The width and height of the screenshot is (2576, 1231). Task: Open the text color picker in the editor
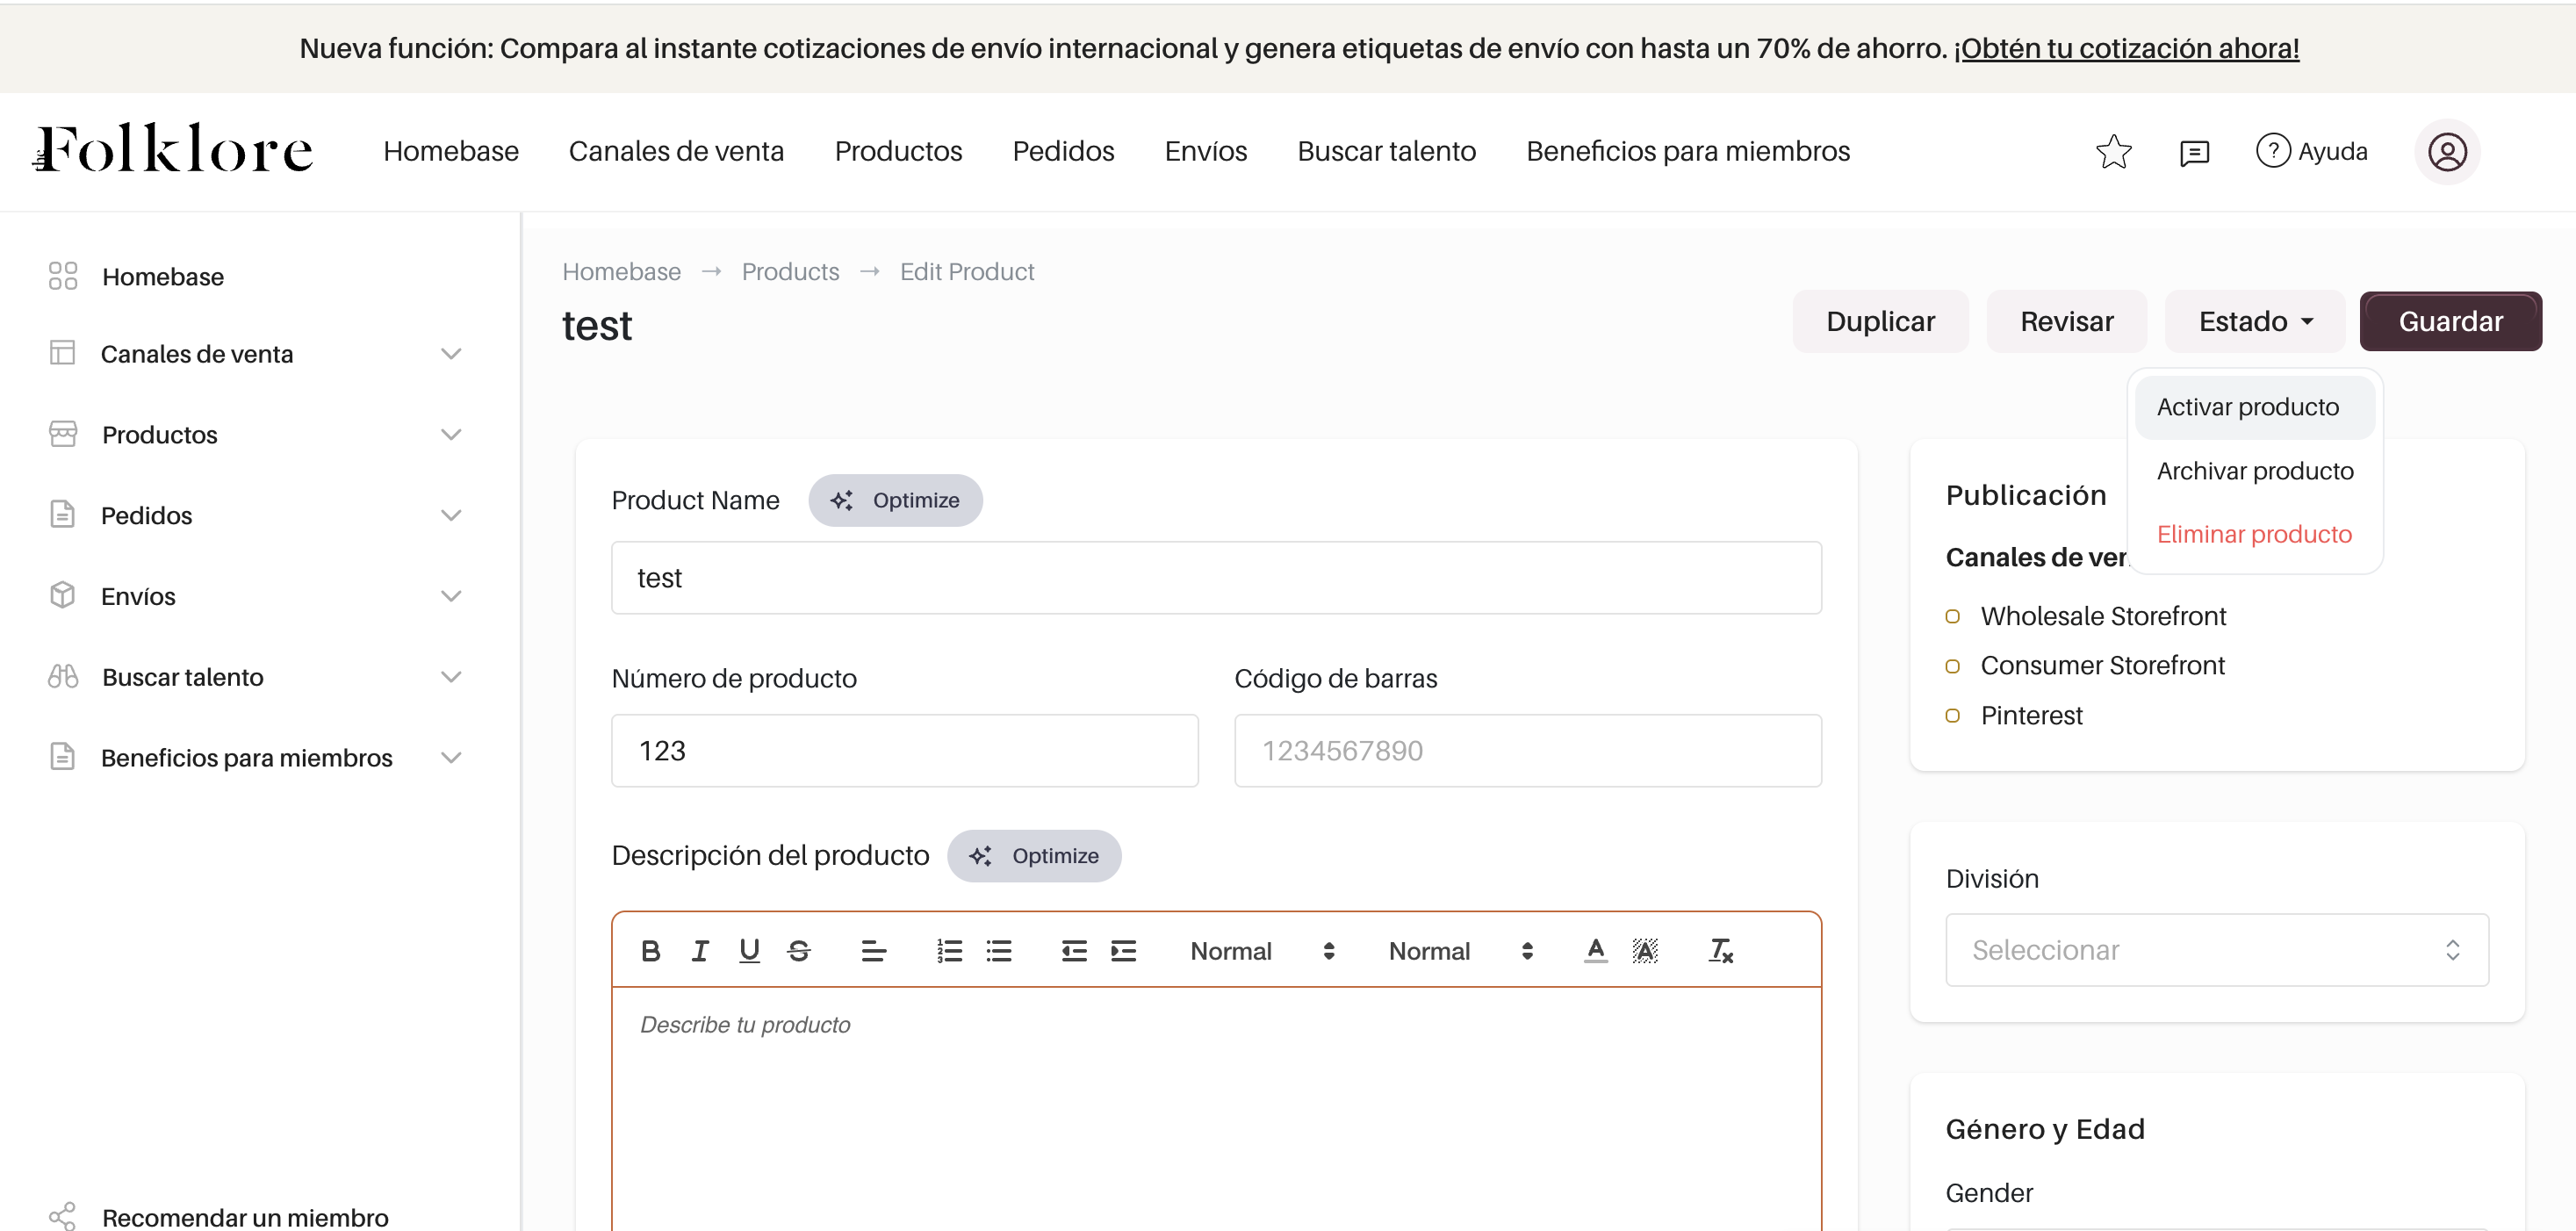click(x=1595, y=950)
